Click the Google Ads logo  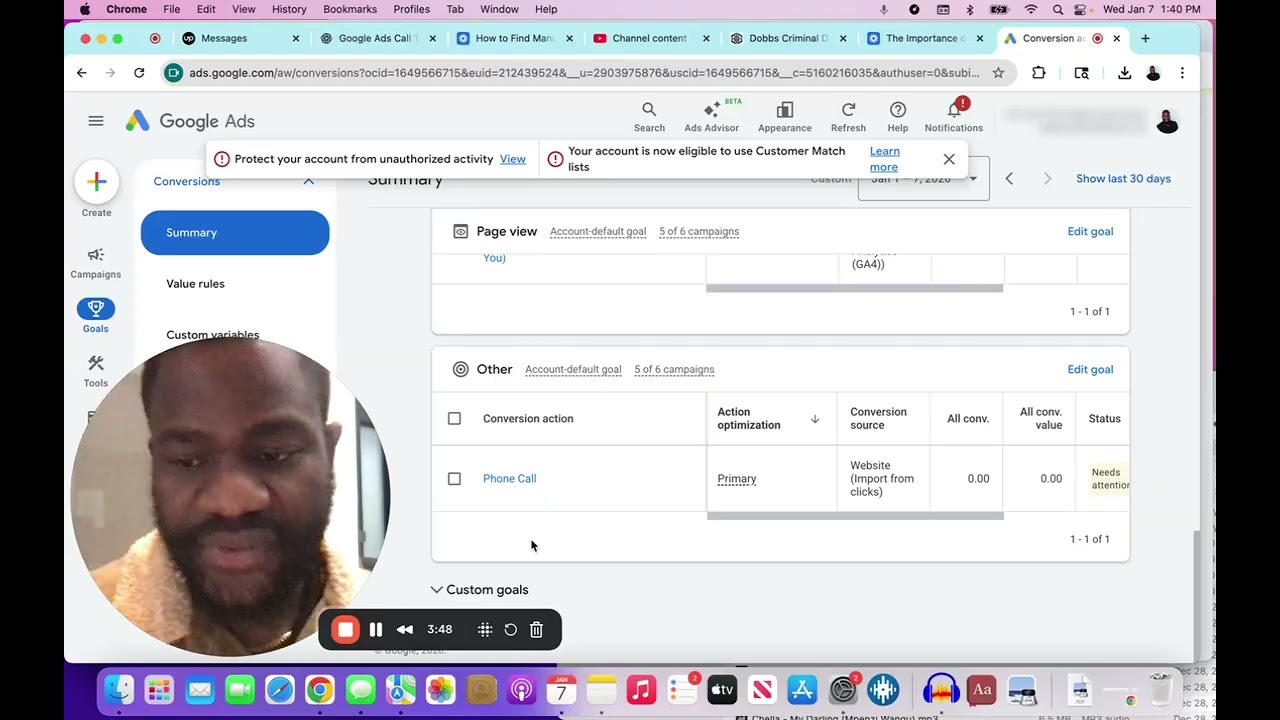tap(190, 121)
